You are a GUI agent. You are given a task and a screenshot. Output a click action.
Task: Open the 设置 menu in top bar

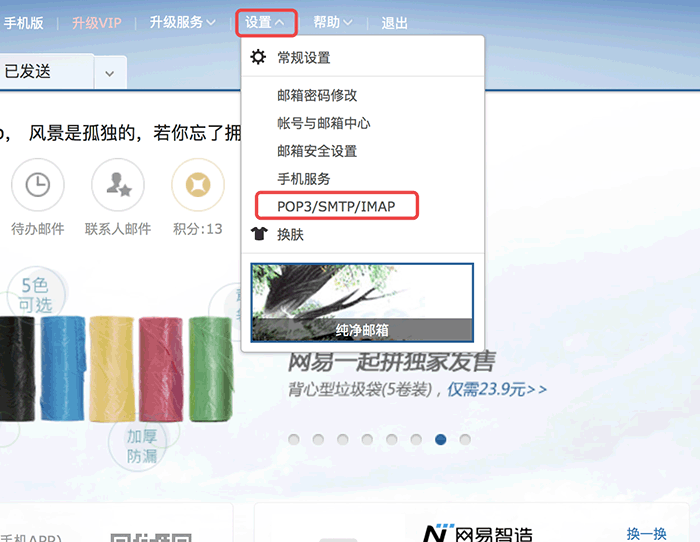(x=265, y=22)
